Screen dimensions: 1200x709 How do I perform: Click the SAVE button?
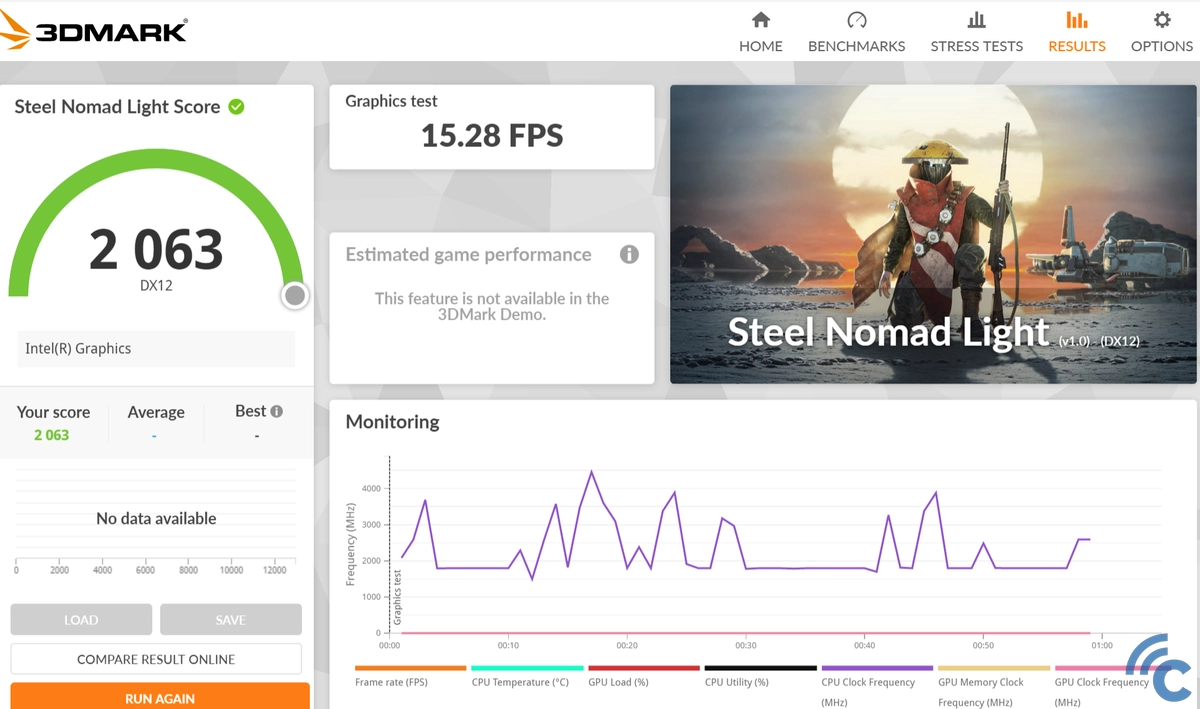[x=230, y=620]
